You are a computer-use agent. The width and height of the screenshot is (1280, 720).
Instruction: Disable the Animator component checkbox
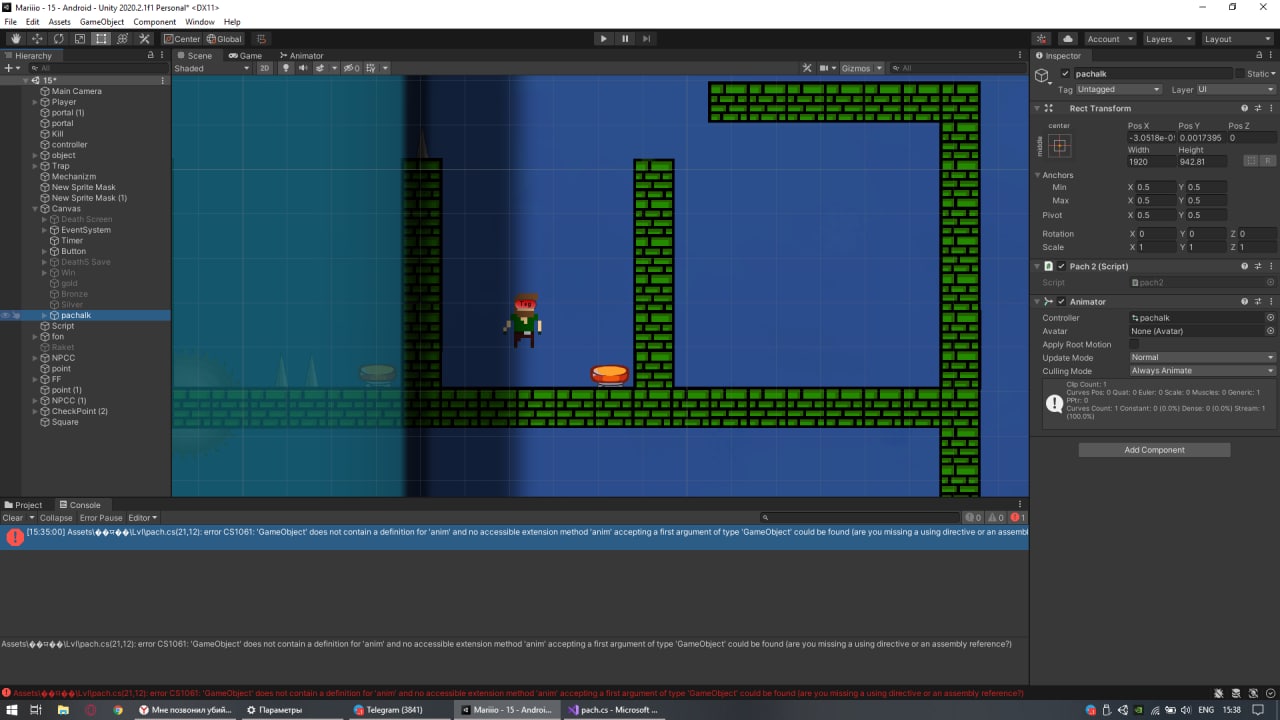tap(1062, 301)
